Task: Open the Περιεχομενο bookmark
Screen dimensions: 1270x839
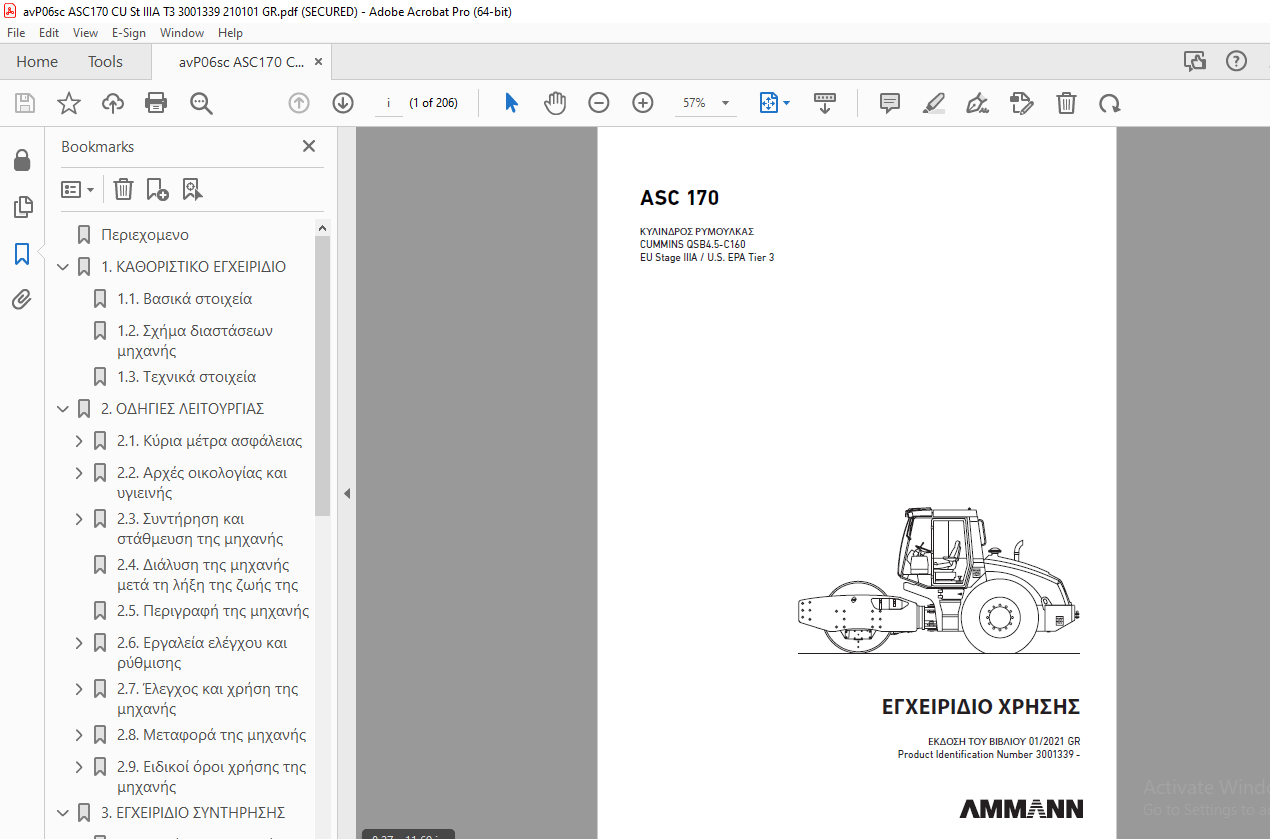Action: pyautogui.click(x=145, y=235)
